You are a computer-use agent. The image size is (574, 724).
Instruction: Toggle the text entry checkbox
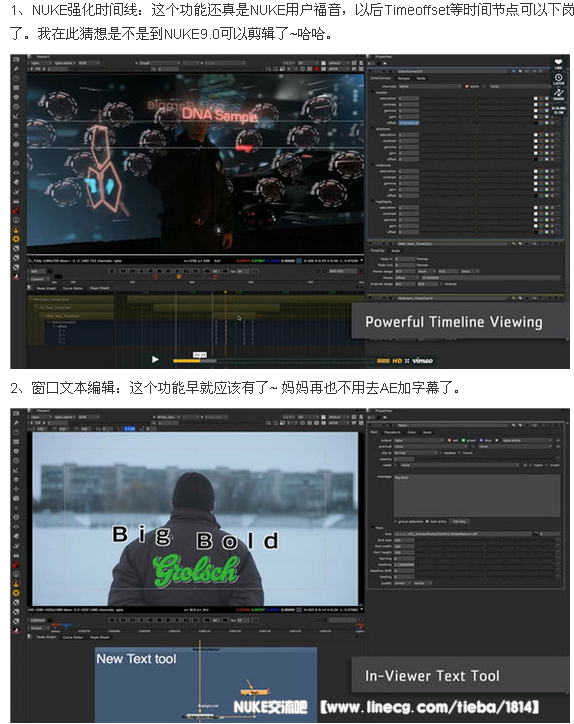427,521
